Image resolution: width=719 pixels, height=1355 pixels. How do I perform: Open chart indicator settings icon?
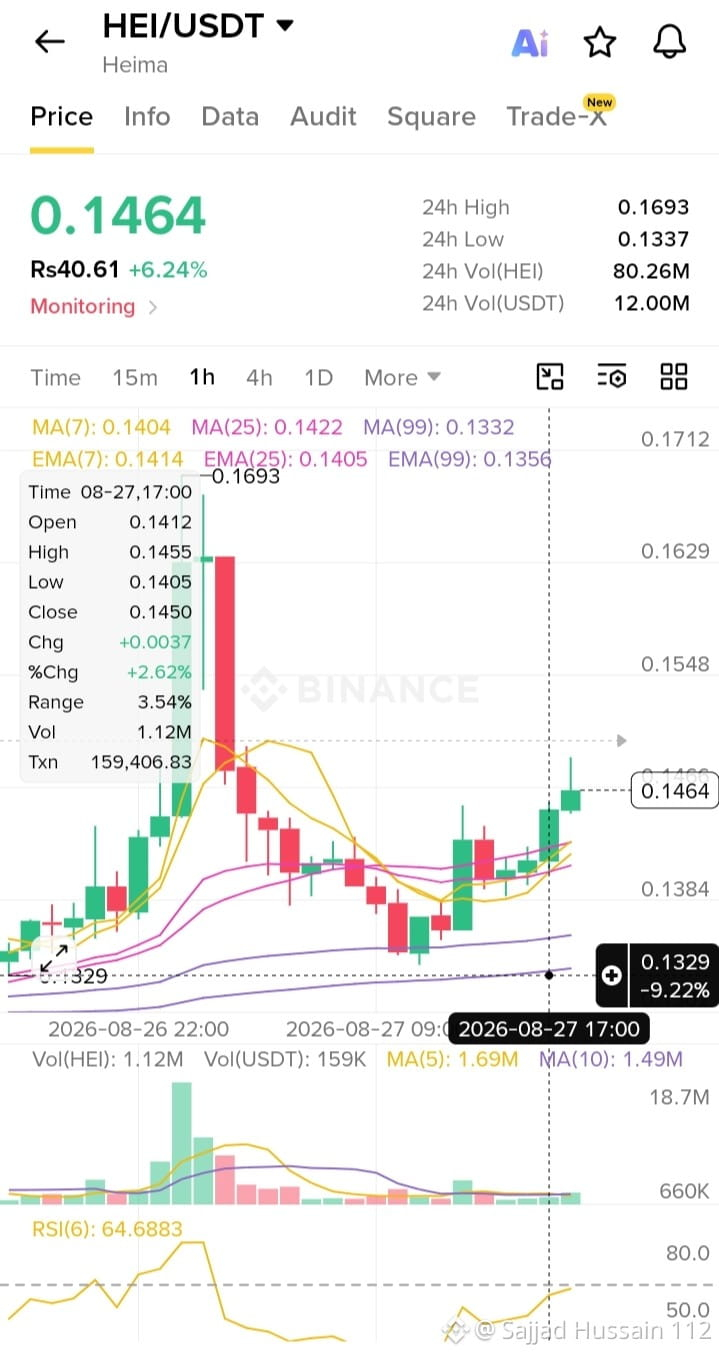coord(612,377)
